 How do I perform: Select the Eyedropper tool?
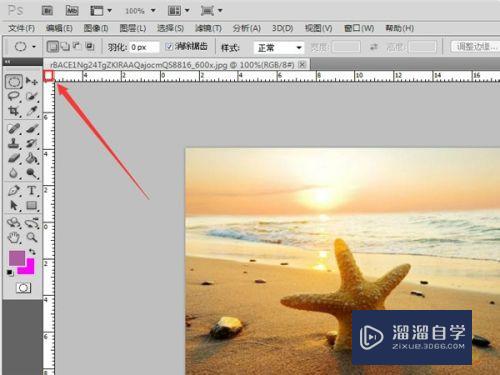[32, 111]
